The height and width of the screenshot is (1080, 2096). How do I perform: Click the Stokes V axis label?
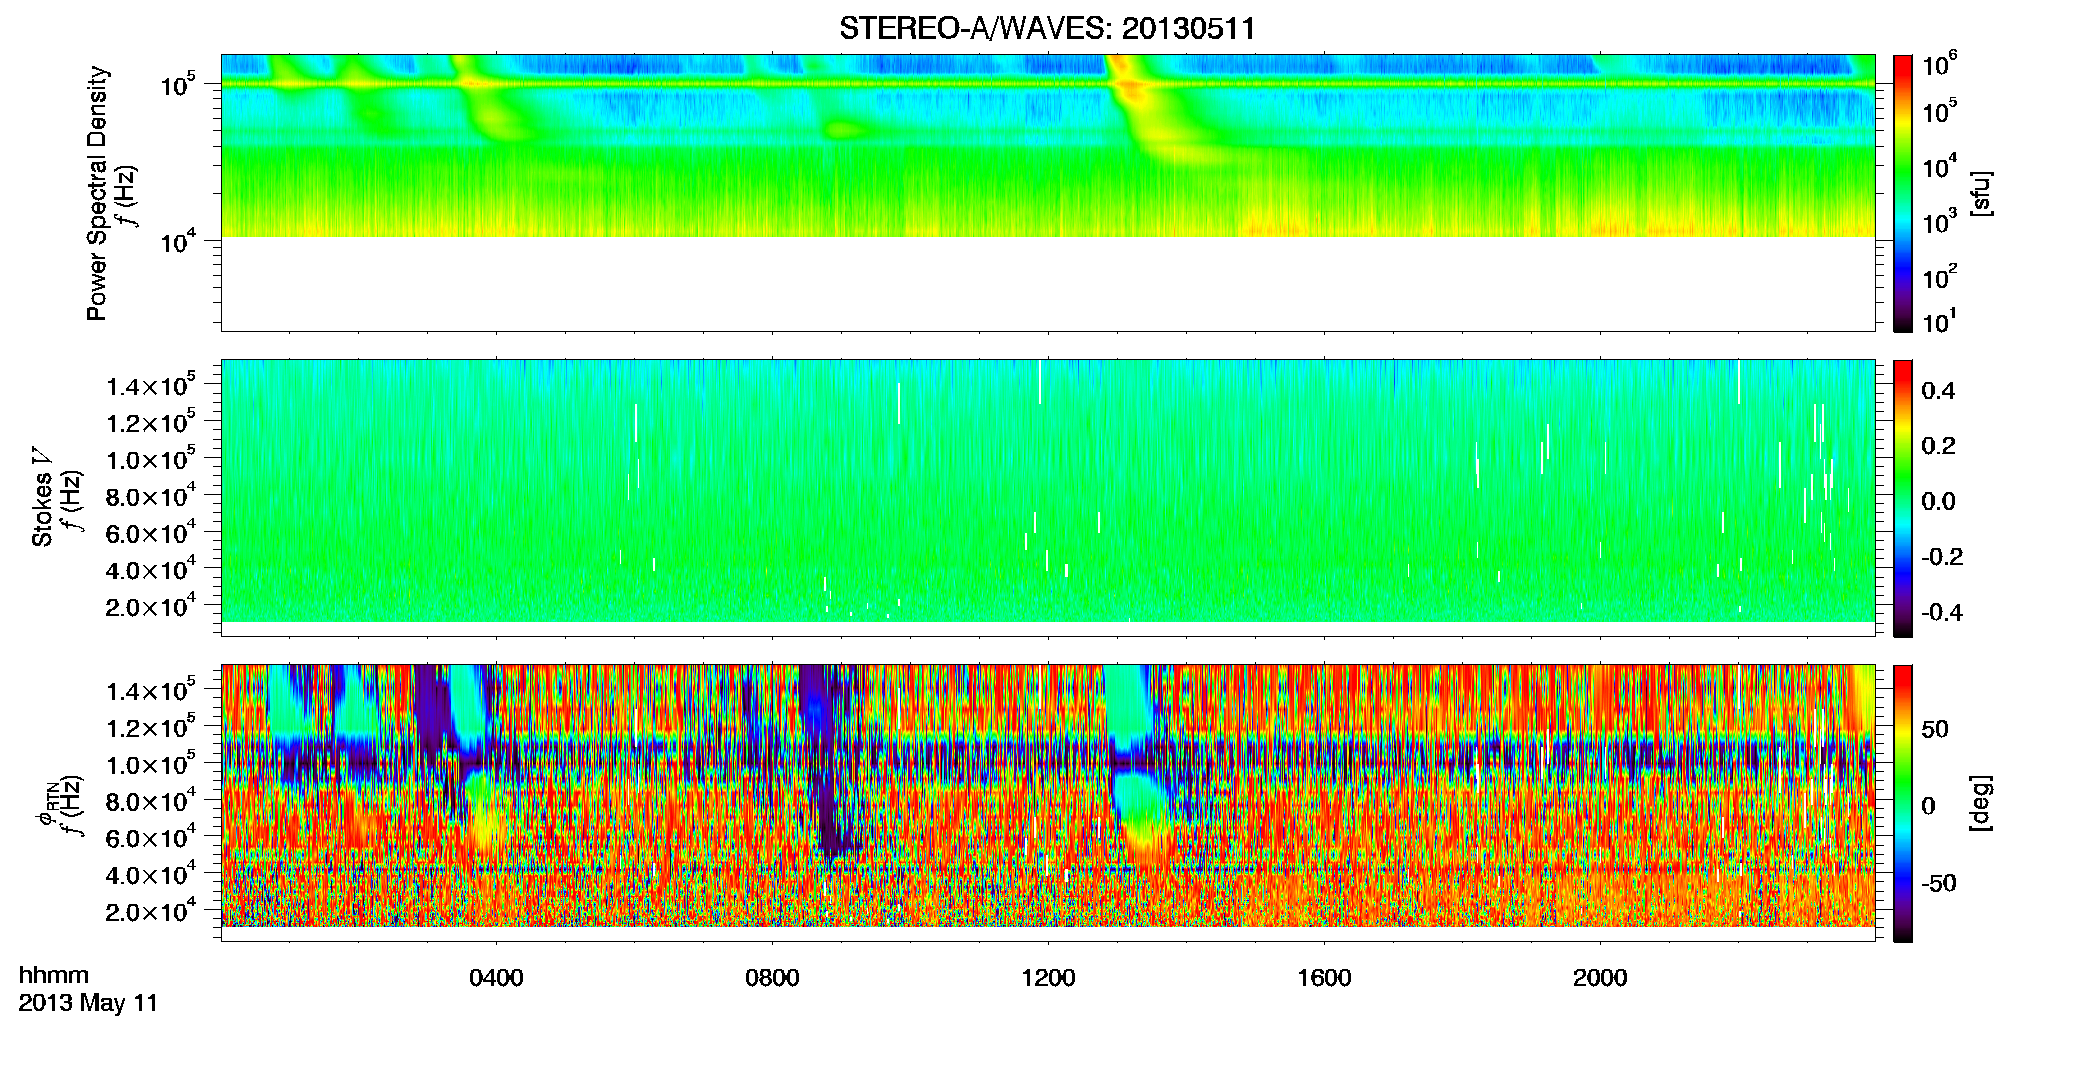pyautogui.click(x=43, y=497)
